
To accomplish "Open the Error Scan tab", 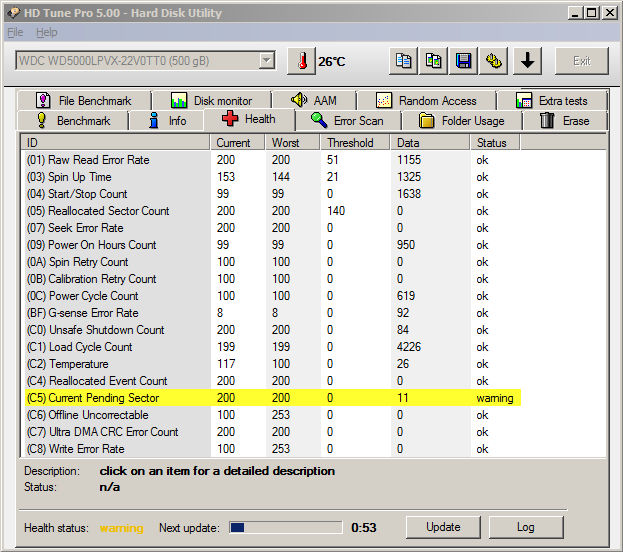I will [x=348, y=120].
